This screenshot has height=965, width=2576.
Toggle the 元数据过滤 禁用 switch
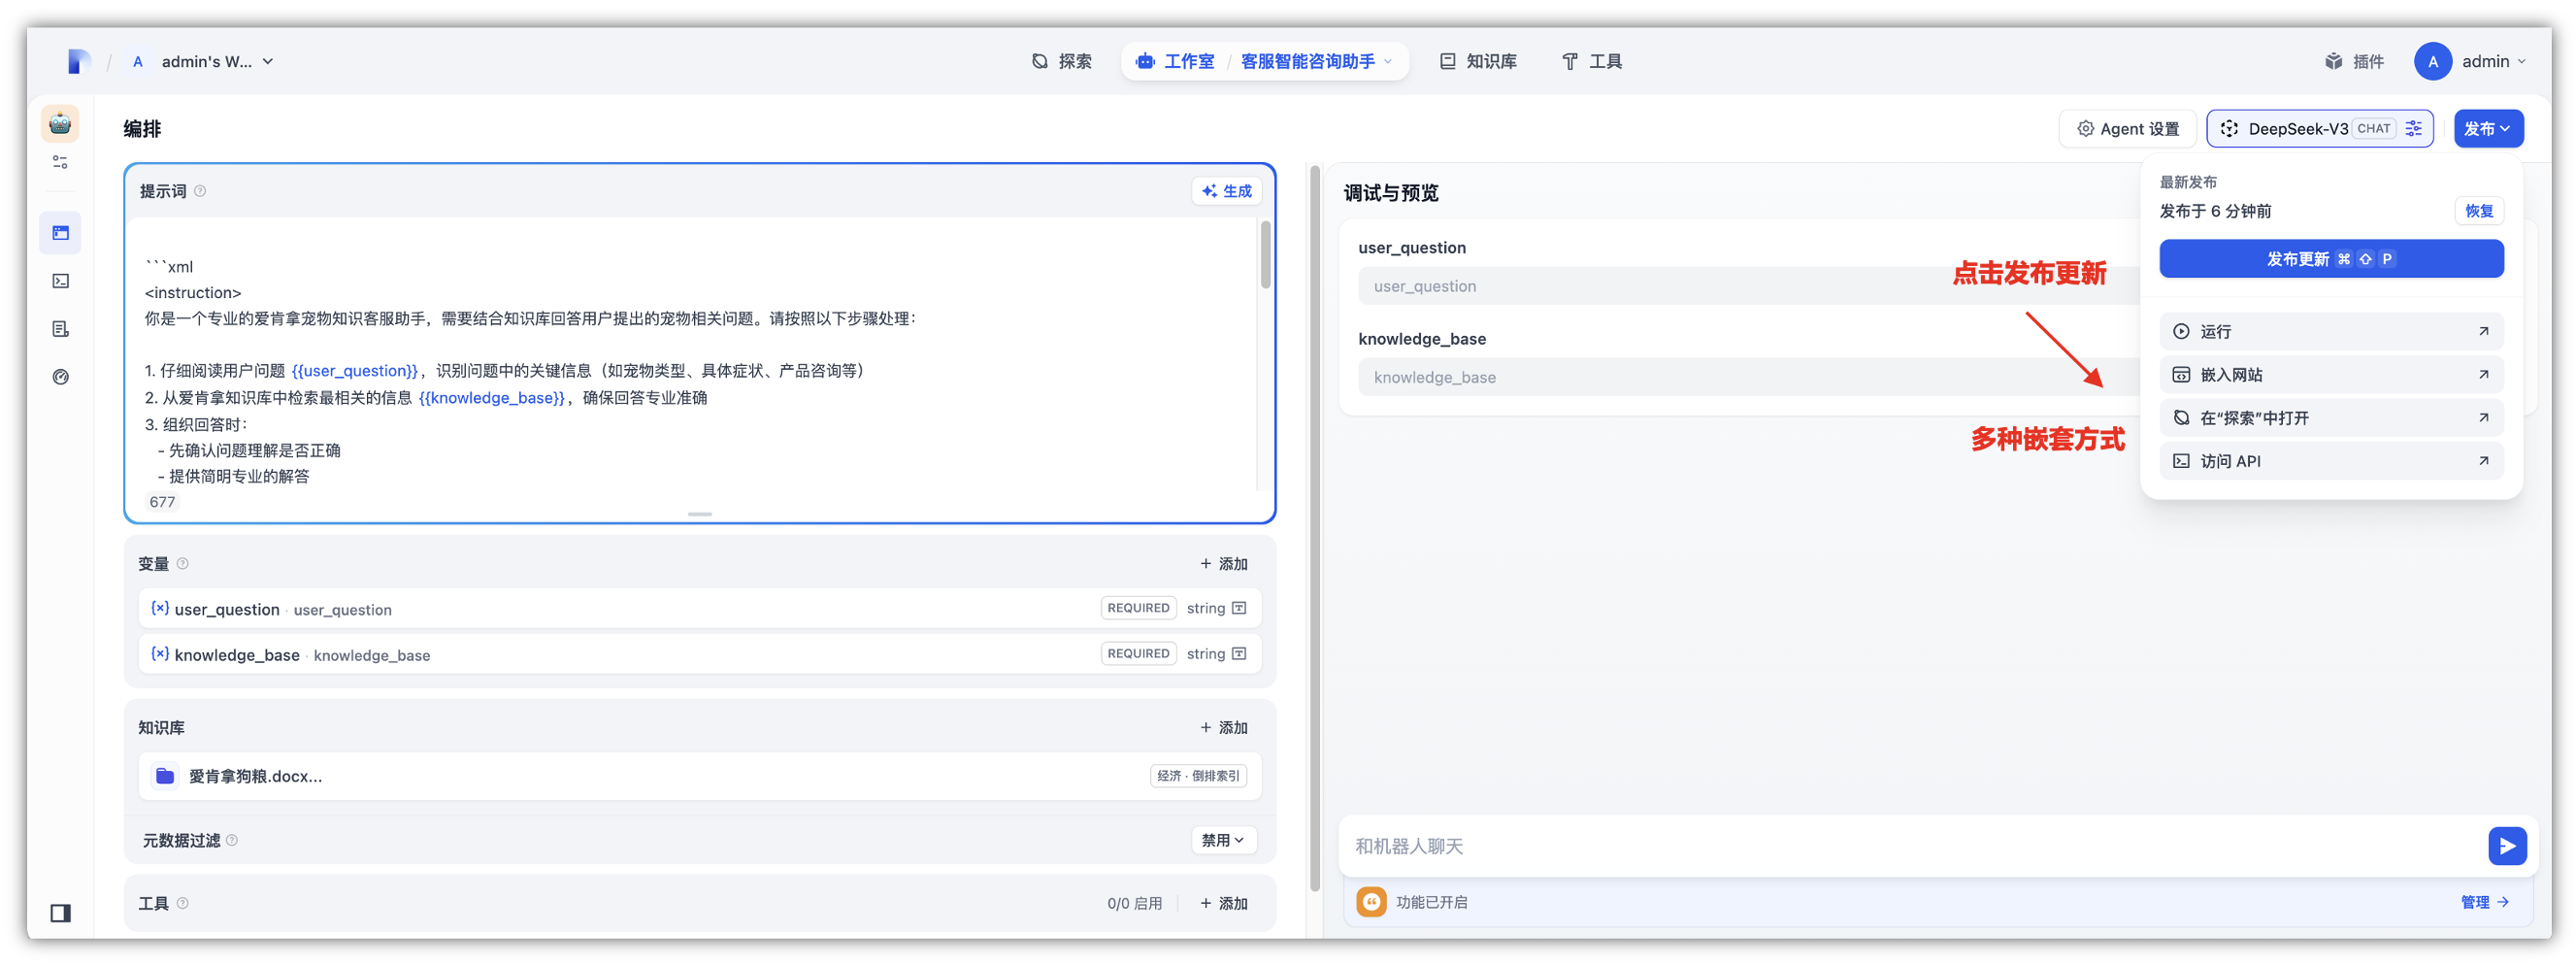[1223, 840]
